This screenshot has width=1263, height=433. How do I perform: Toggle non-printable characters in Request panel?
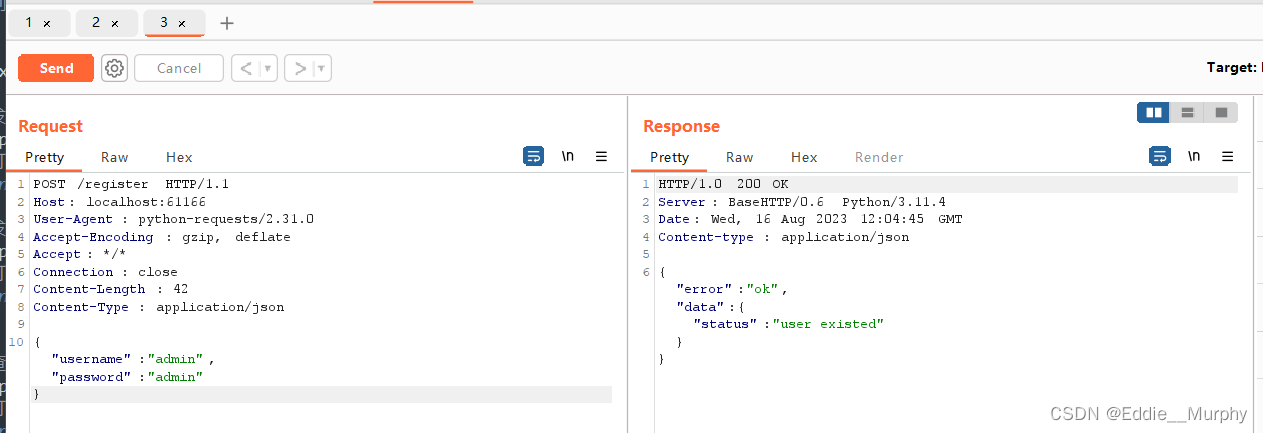click(568, 156)
